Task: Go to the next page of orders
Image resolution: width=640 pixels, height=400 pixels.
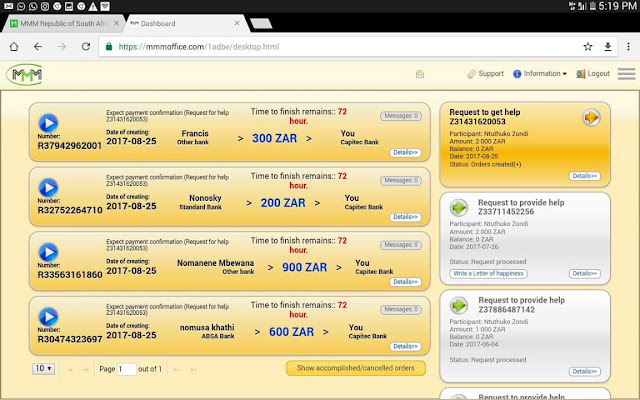Action: 177,369
